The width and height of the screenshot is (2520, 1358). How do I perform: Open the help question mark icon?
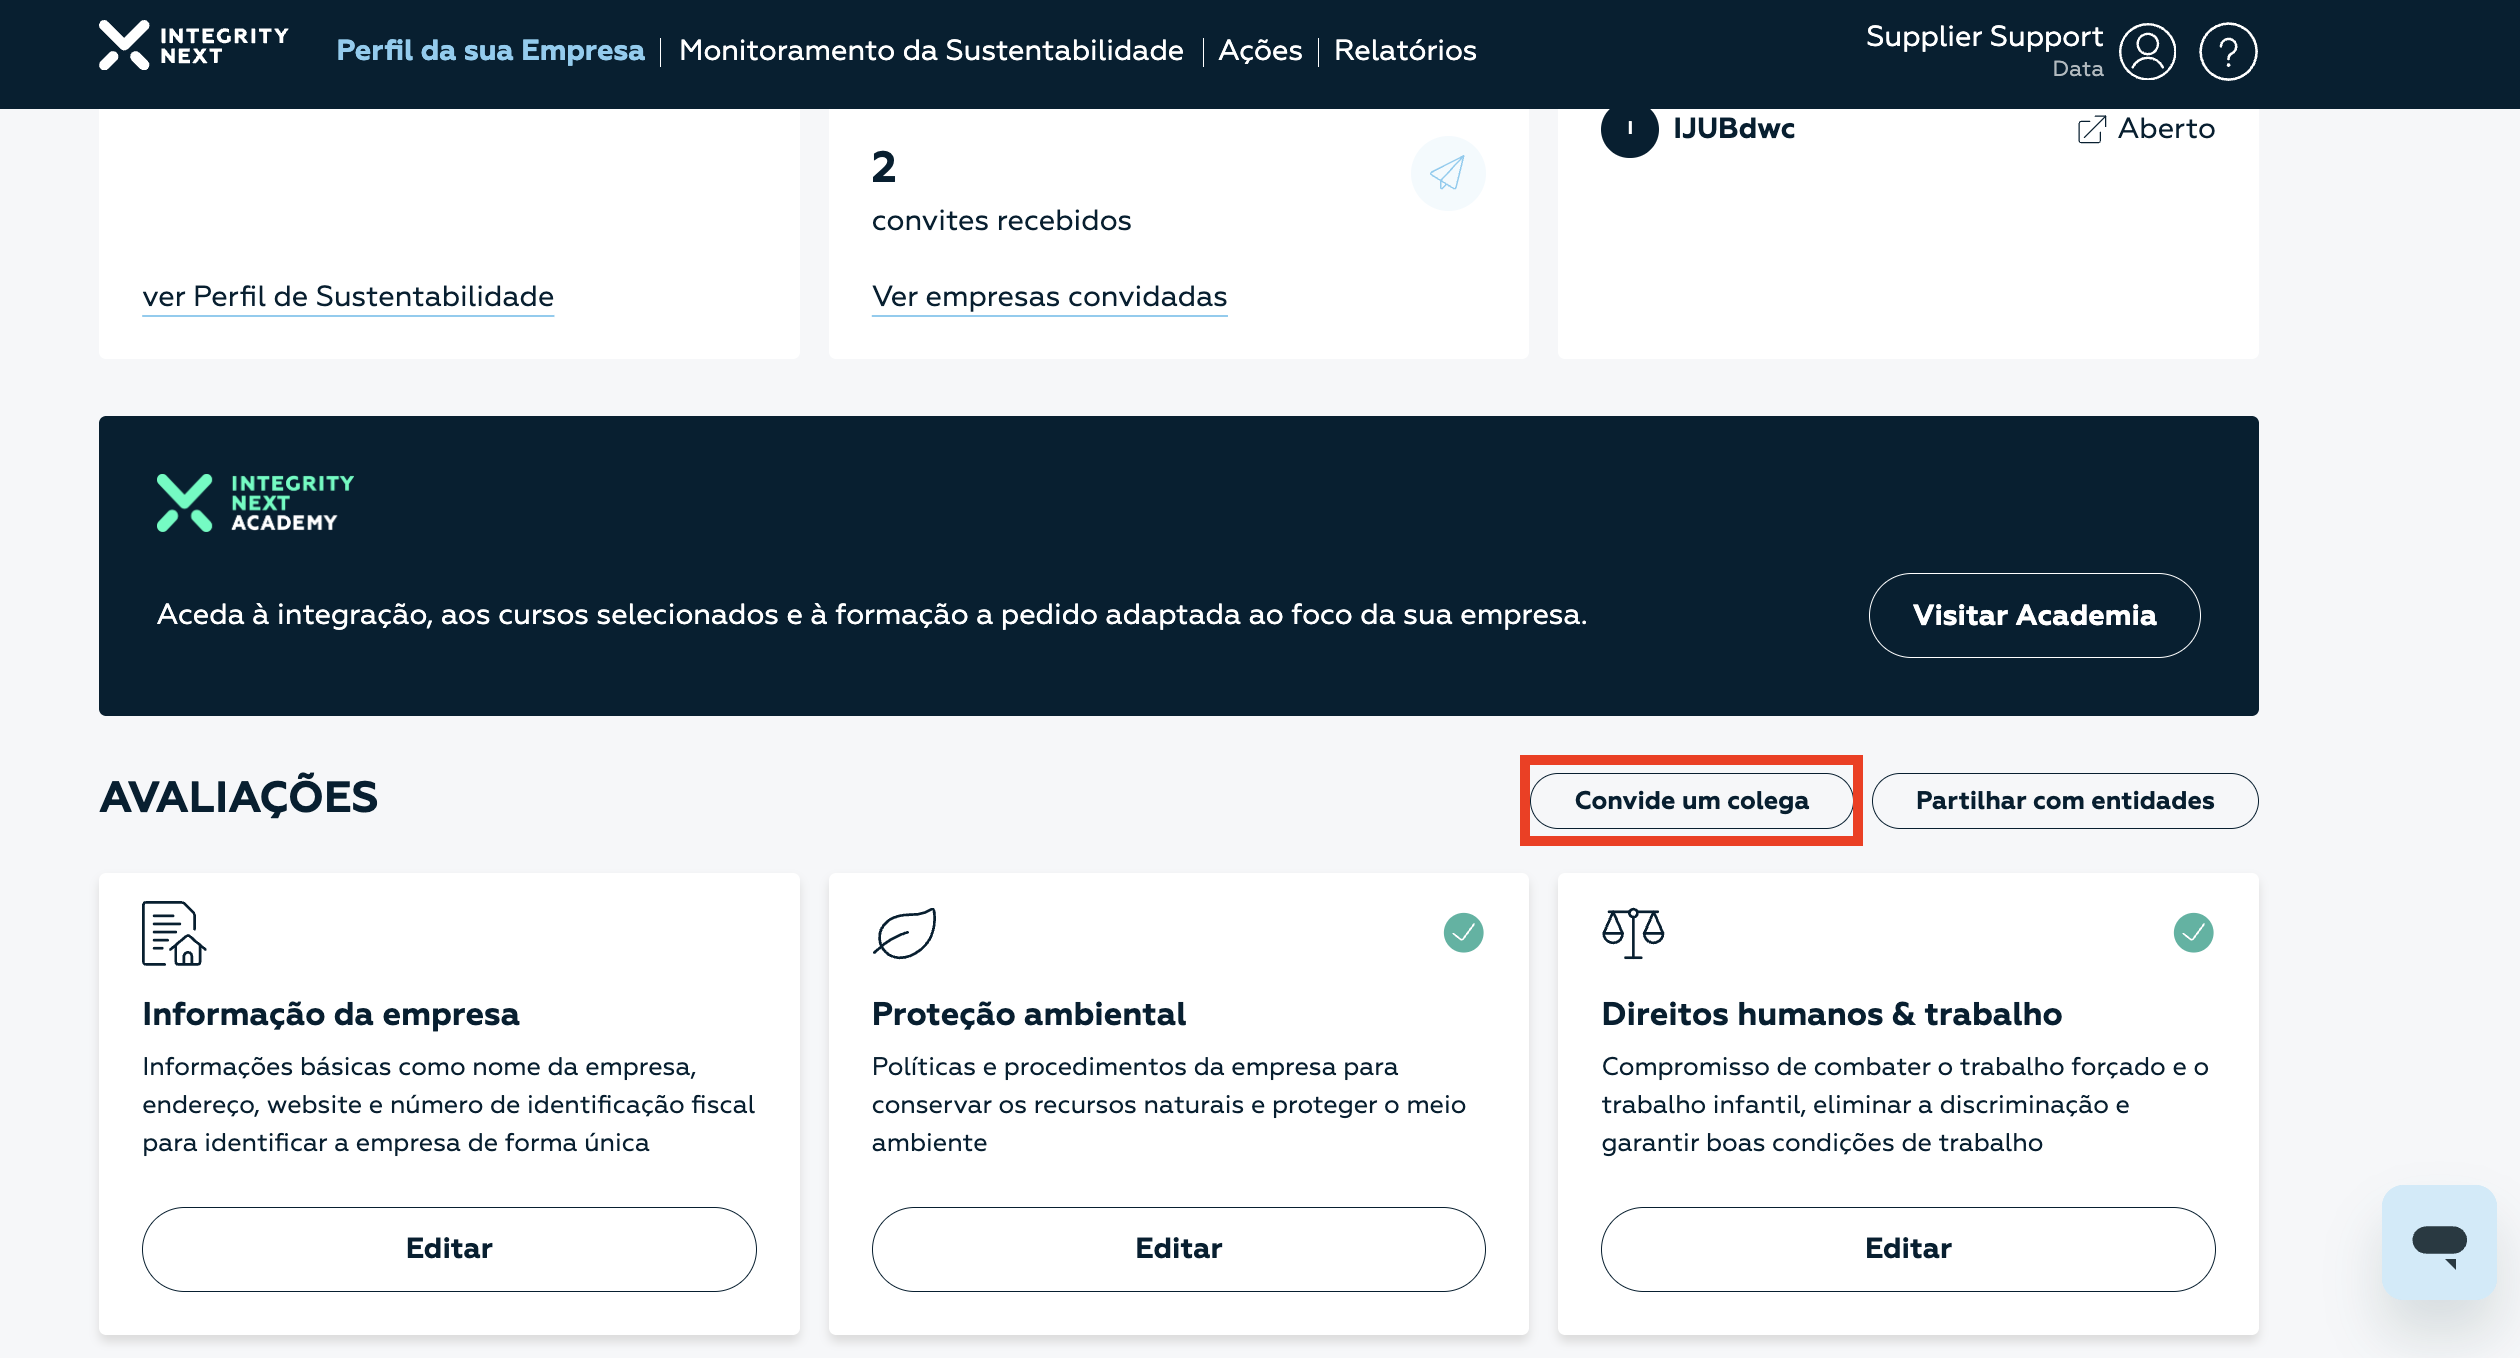click(x=2227, y=52)
